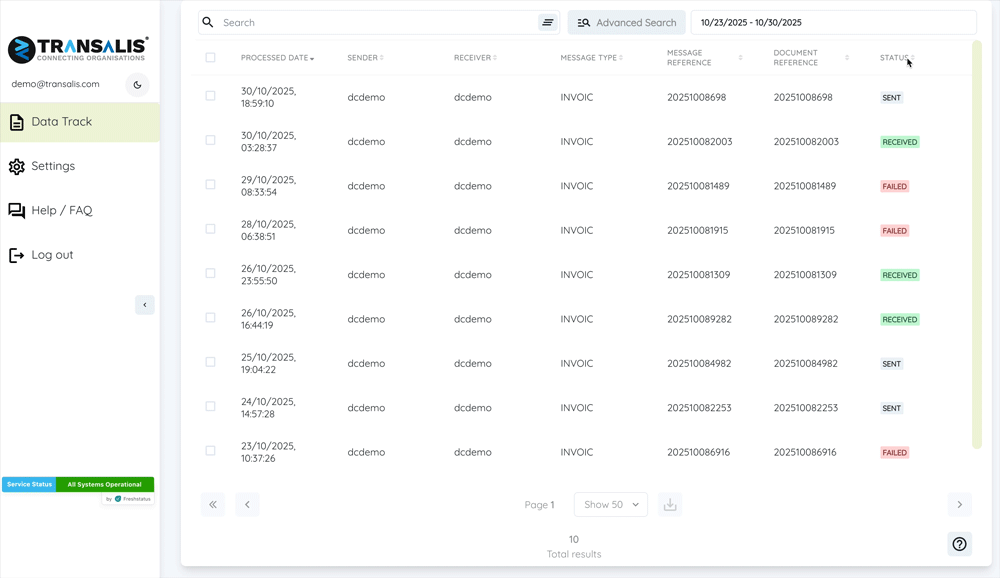This screenshot has width=1000, height=578.
Task: Tick checkbox for message 202510081489
Action: [210, 185]
